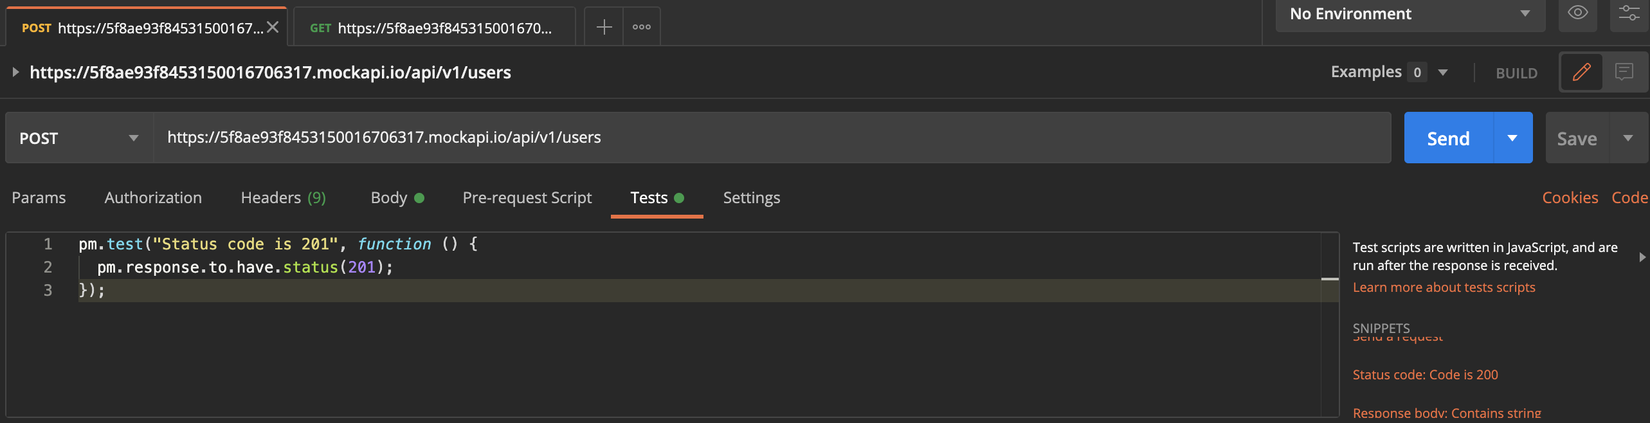Open the Save options dropdown arrow
The width and height of the screenshot is (1650, 423).
point(1628,138)
